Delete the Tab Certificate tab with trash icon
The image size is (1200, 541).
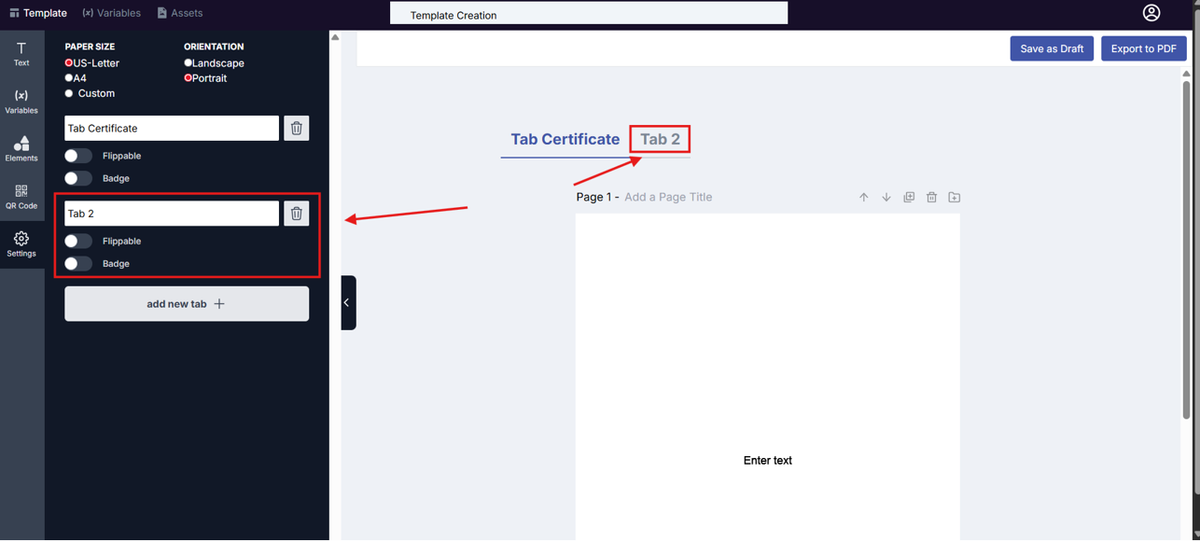[296, 128]
